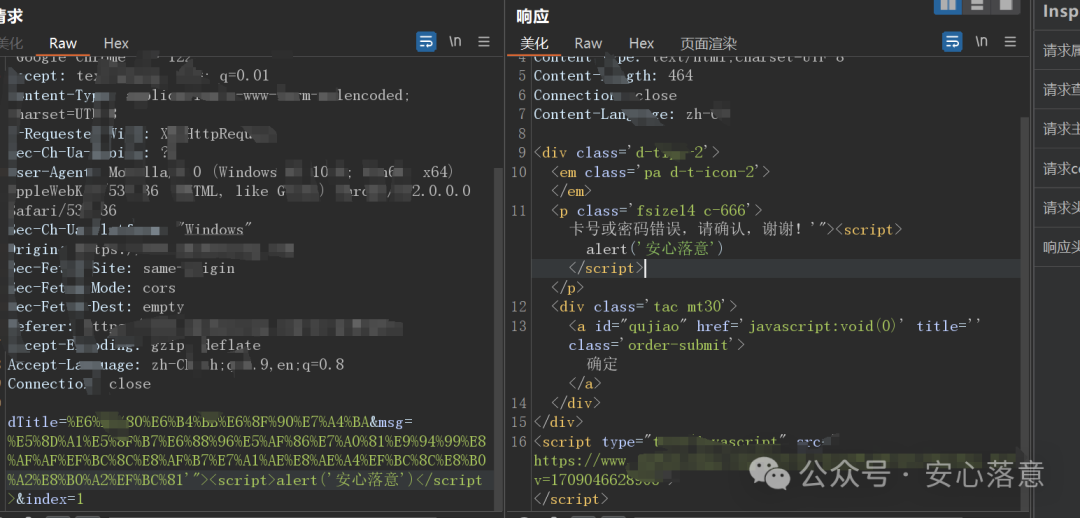Switch response view to Raw tab
Screen dimensions: 1080x518
pos(588,43)
